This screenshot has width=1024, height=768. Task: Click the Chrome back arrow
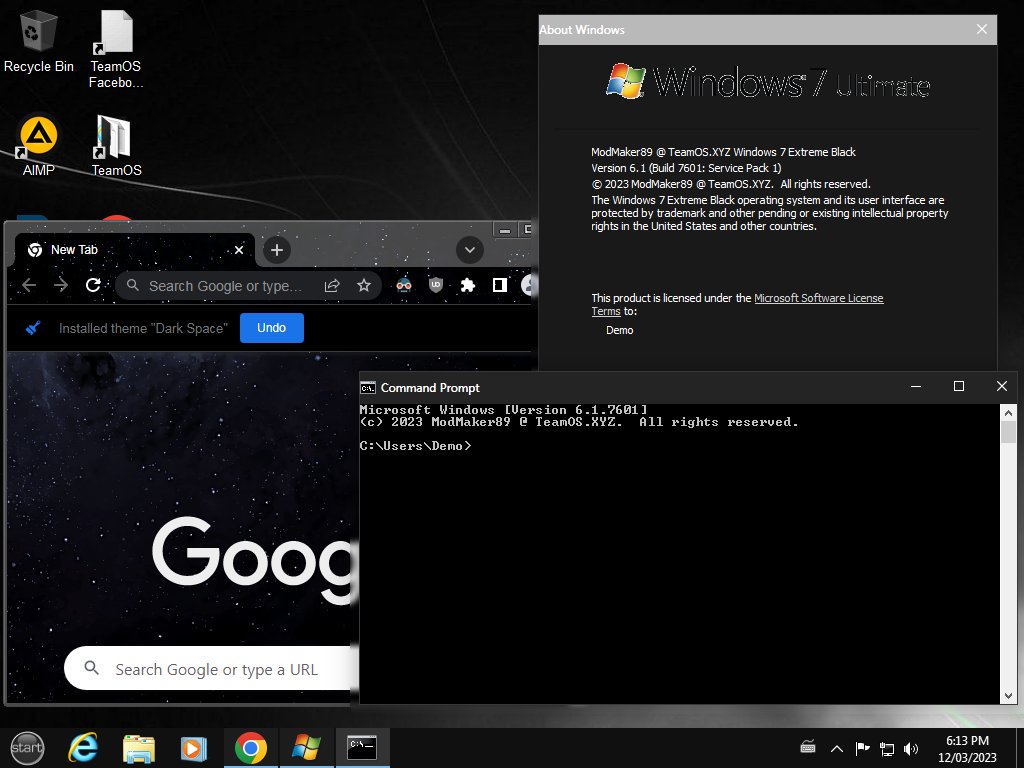[29, 285]
